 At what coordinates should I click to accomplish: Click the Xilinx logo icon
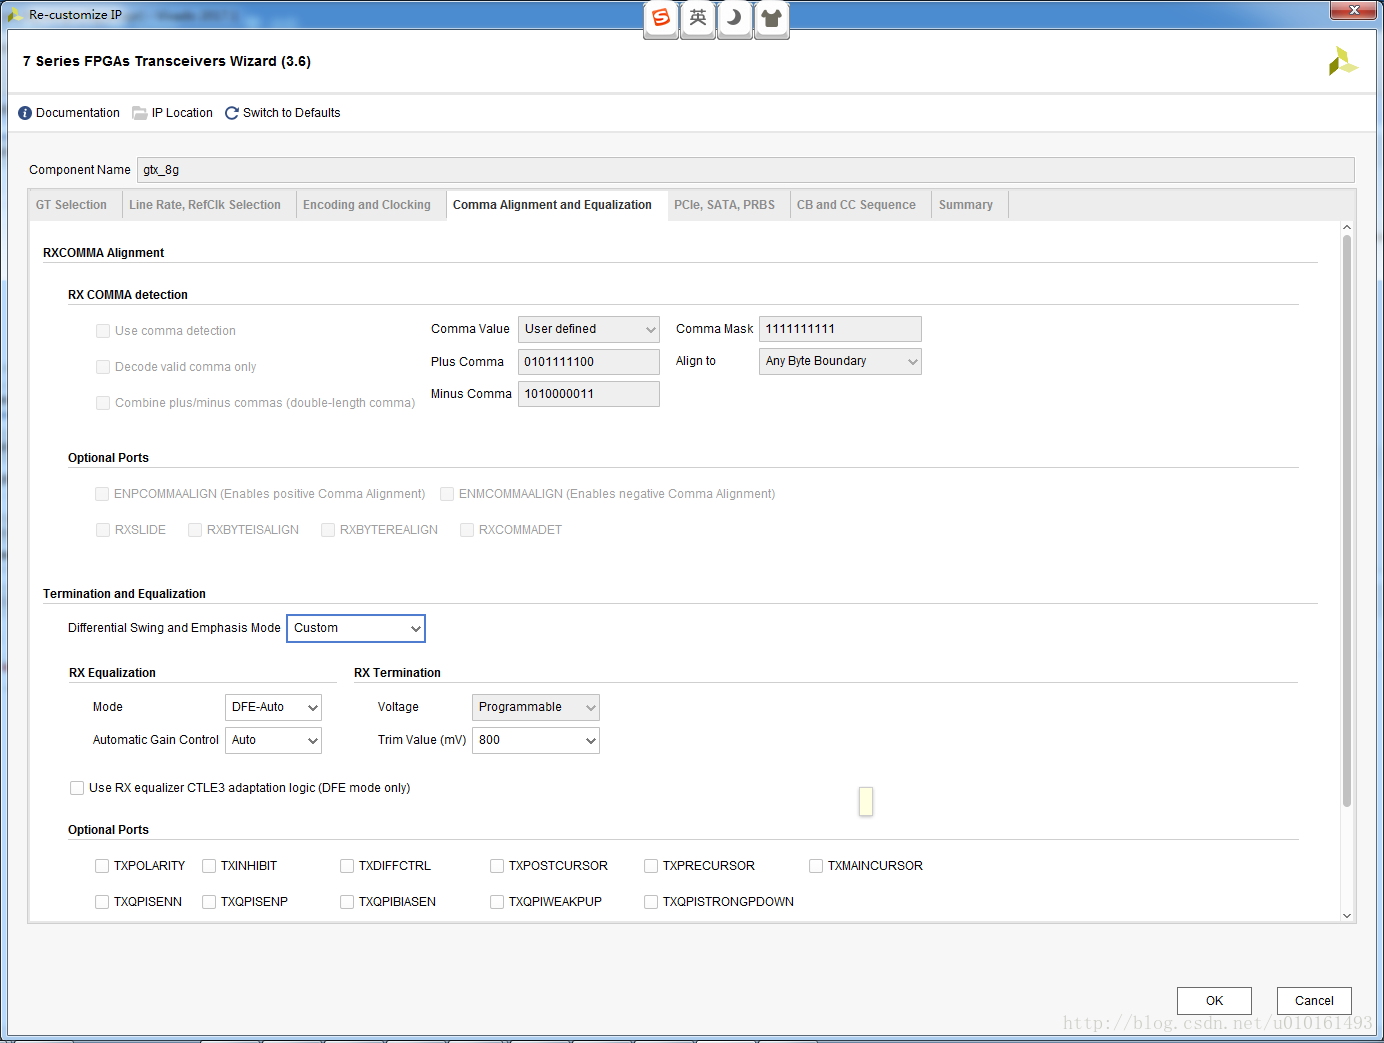coord(1342,61)
